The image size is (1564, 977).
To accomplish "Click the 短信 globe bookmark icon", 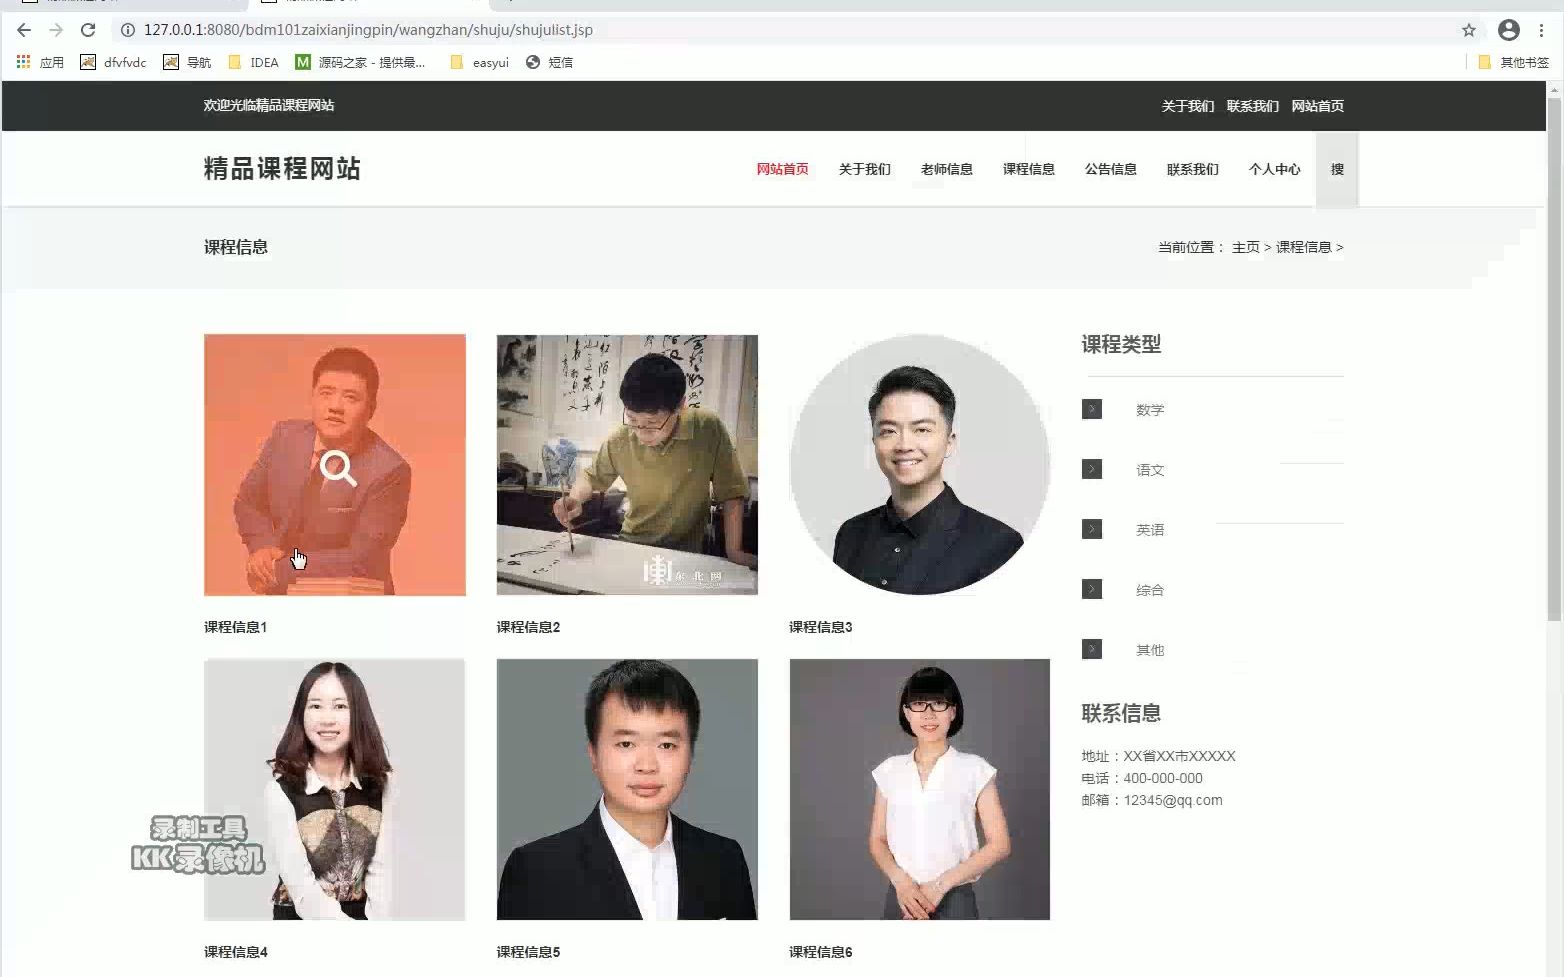I will (531, 62).
